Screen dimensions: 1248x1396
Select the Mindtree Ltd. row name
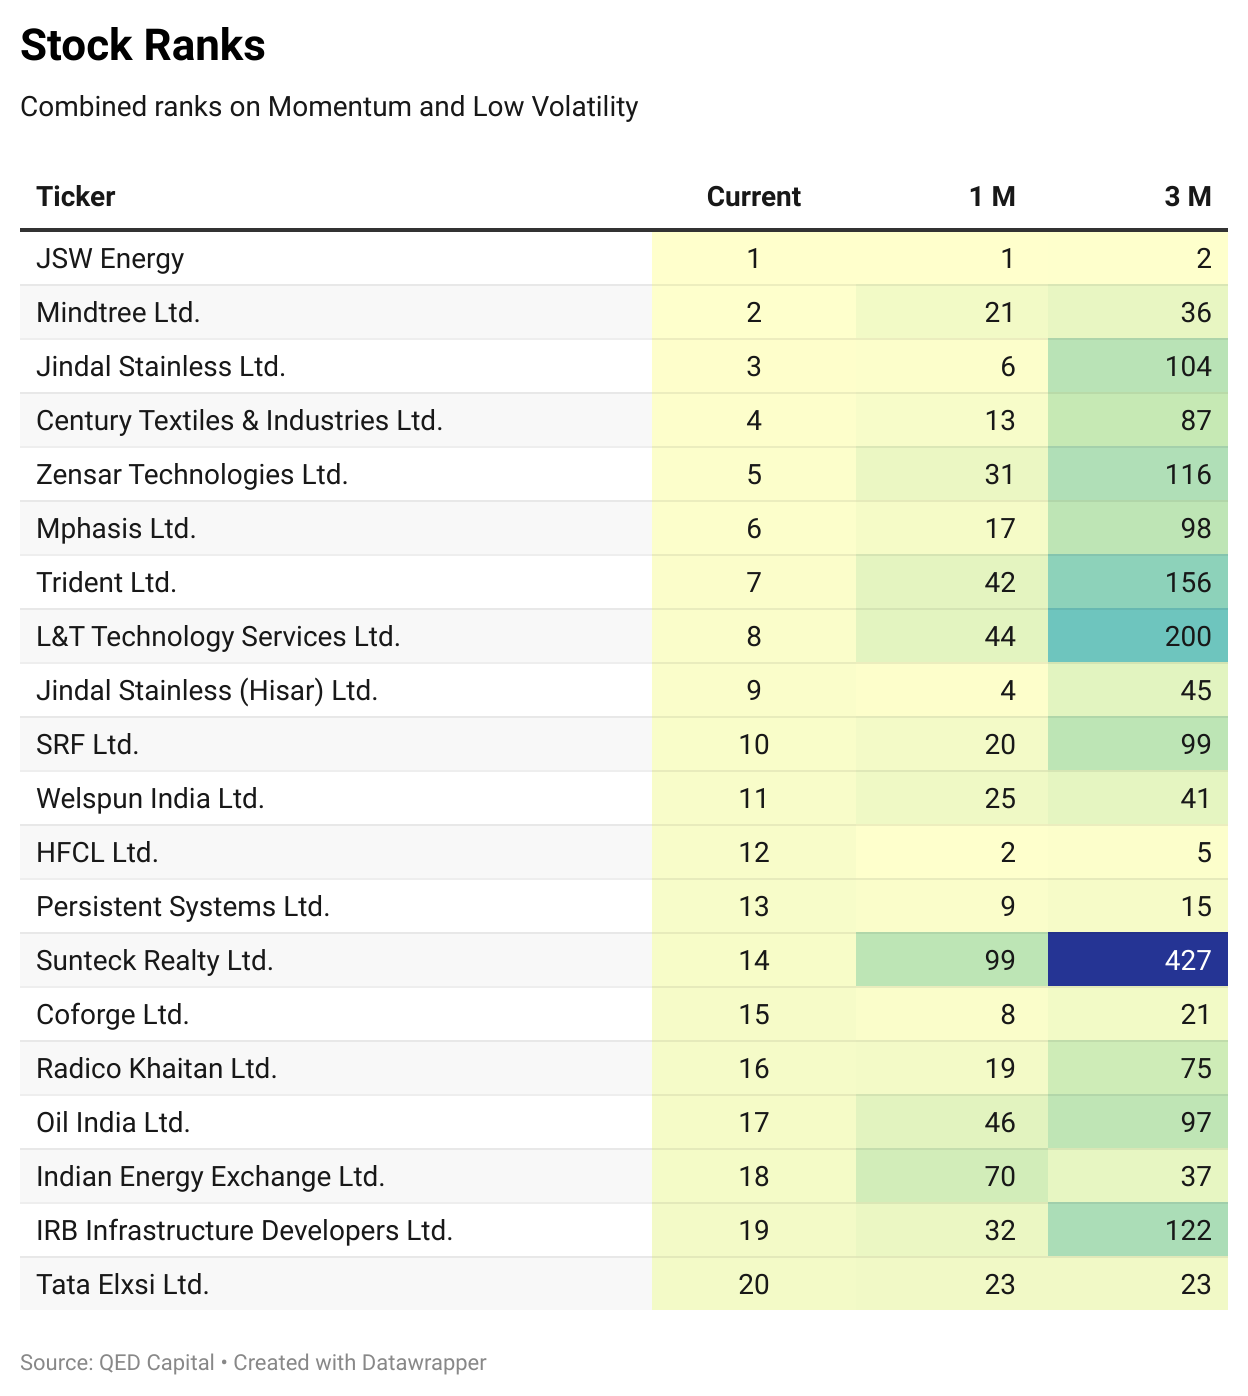(x=118, y=312)
